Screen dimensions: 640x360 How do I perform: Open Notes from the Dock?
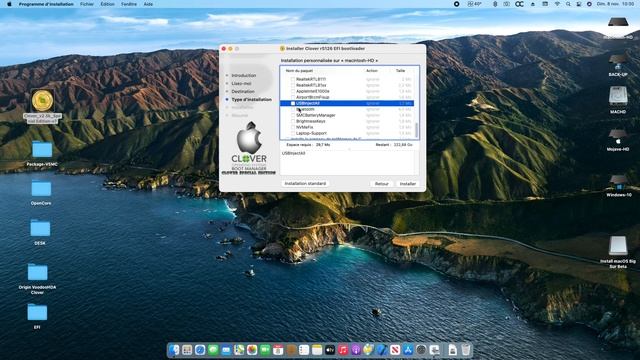coord(317,350)
